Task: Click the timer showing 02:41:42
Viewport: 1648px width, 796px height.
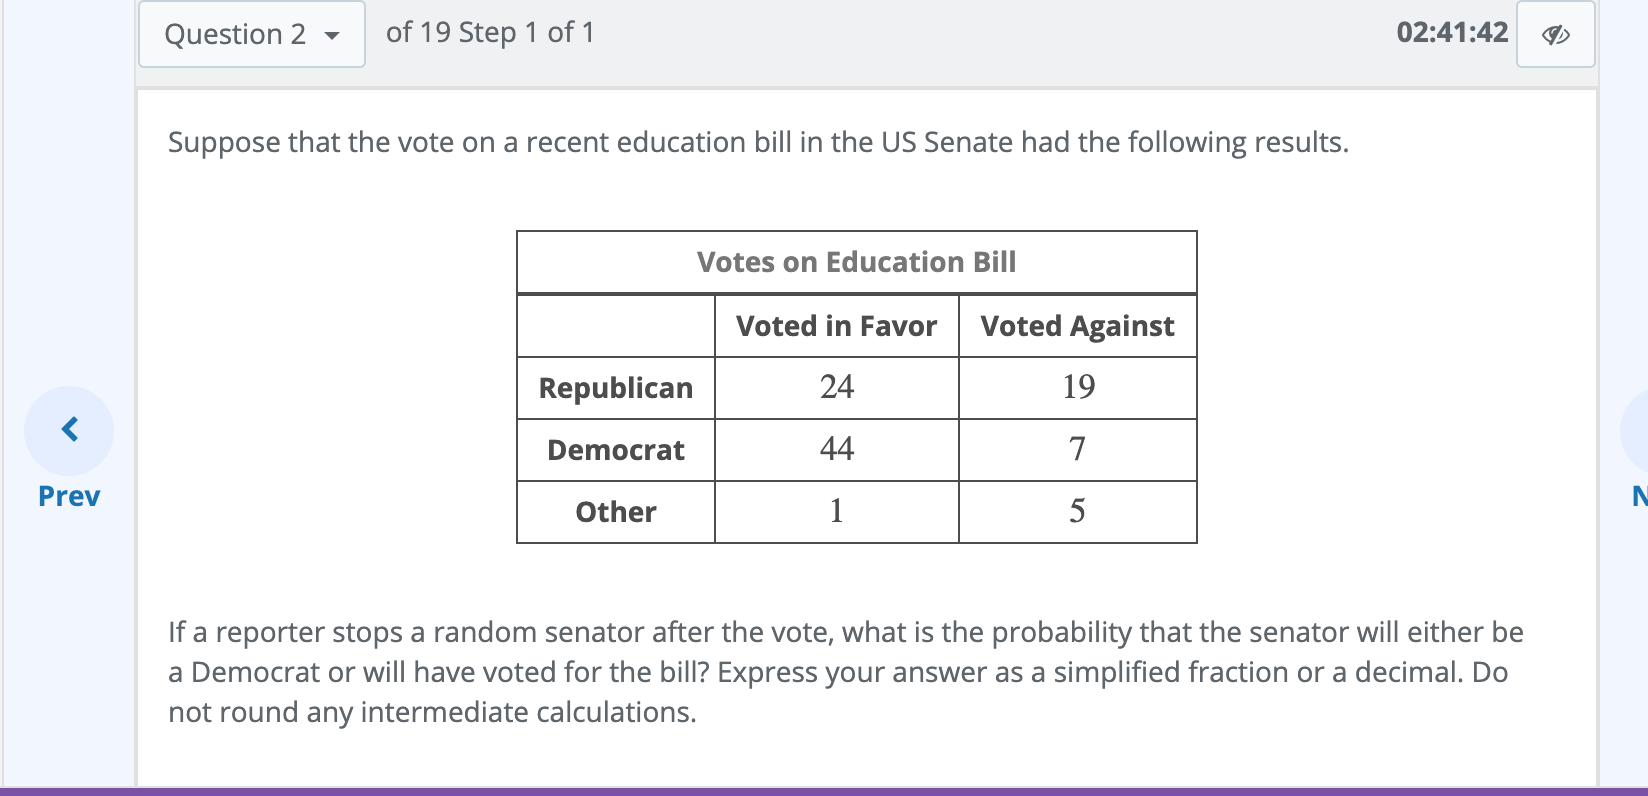Action: 1452,33
